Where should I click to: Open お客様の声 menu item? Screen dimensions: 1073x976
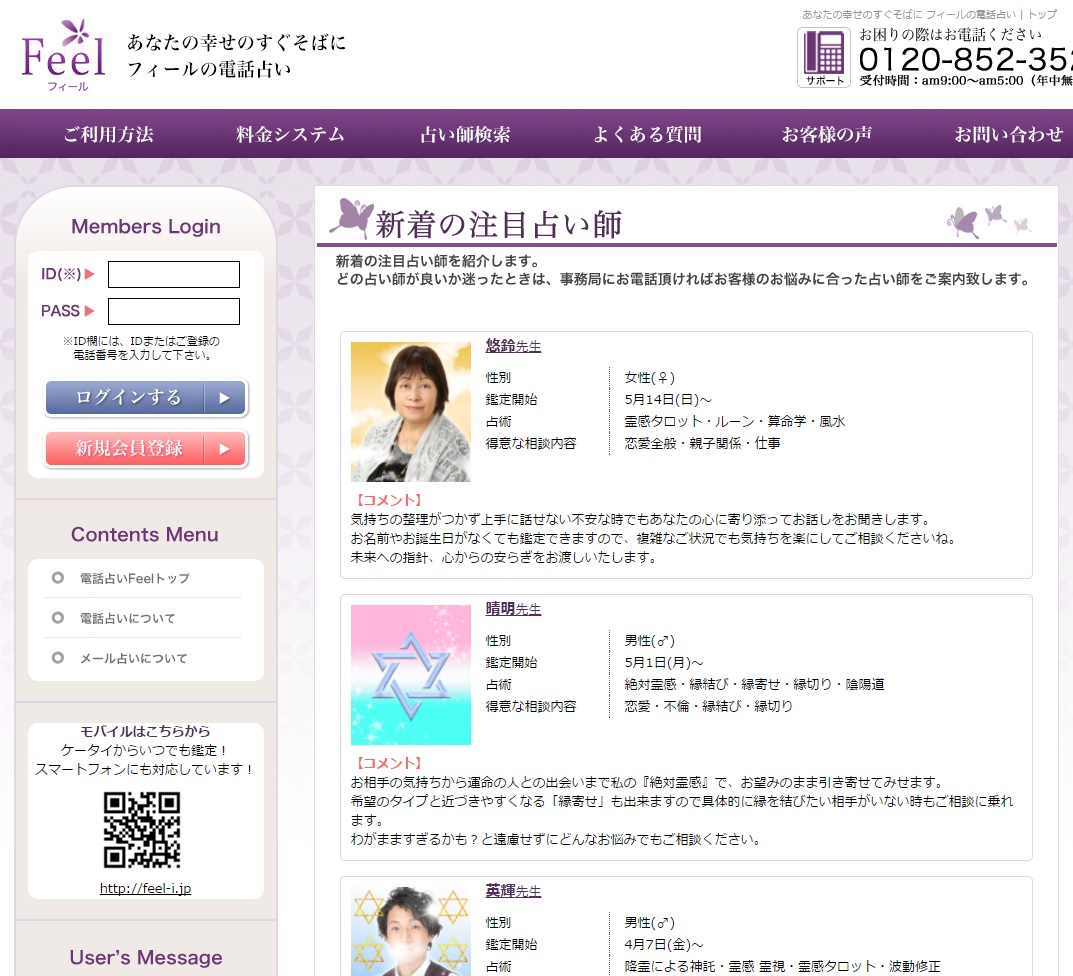click(x=826, y=134)
